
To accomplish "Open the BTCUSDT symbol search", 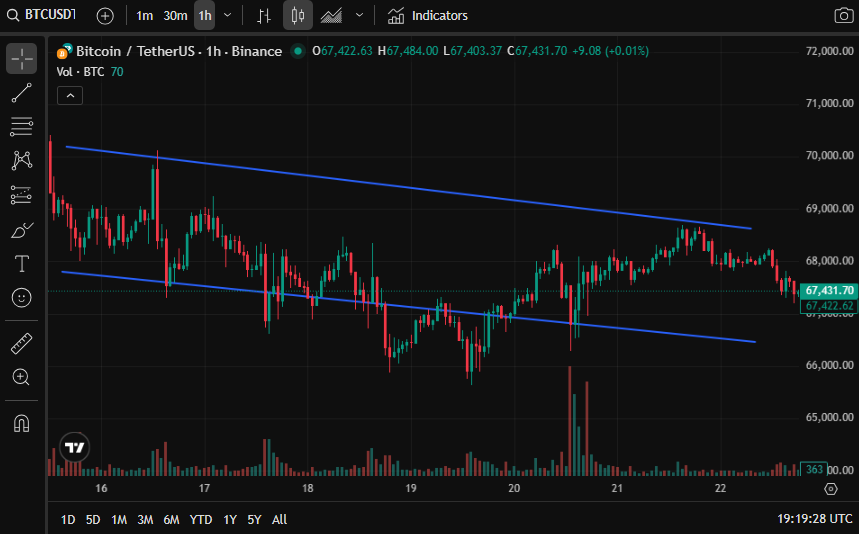I will coord(42,15).
